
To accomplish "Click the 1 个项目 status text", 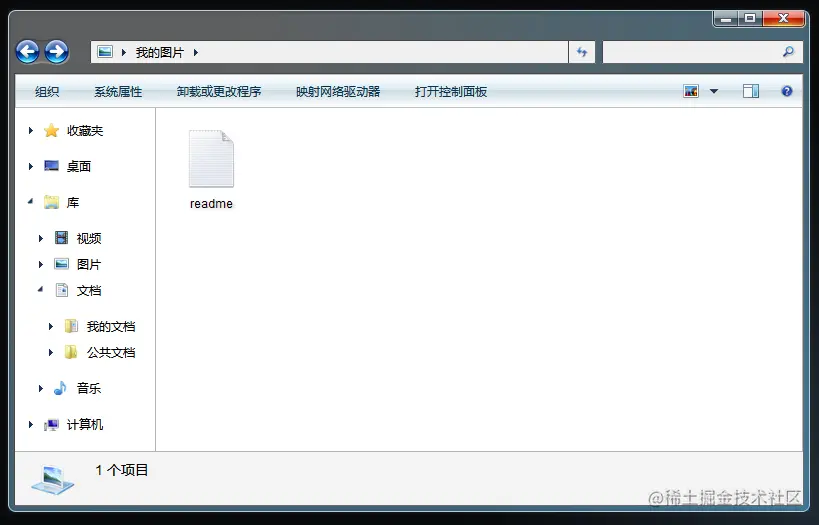I will (122, 470).
